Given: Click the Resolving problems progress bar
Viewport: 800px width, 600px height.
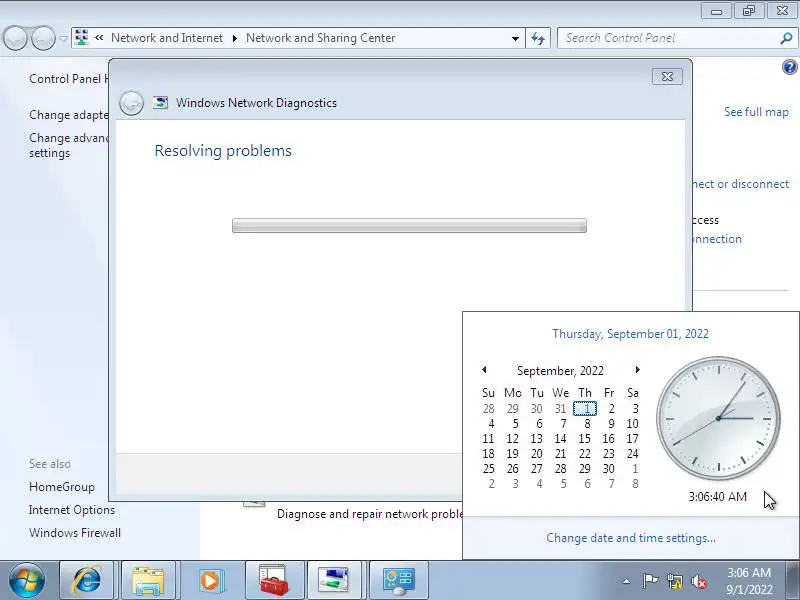Looking at the screenshot, I should [409, 226].
